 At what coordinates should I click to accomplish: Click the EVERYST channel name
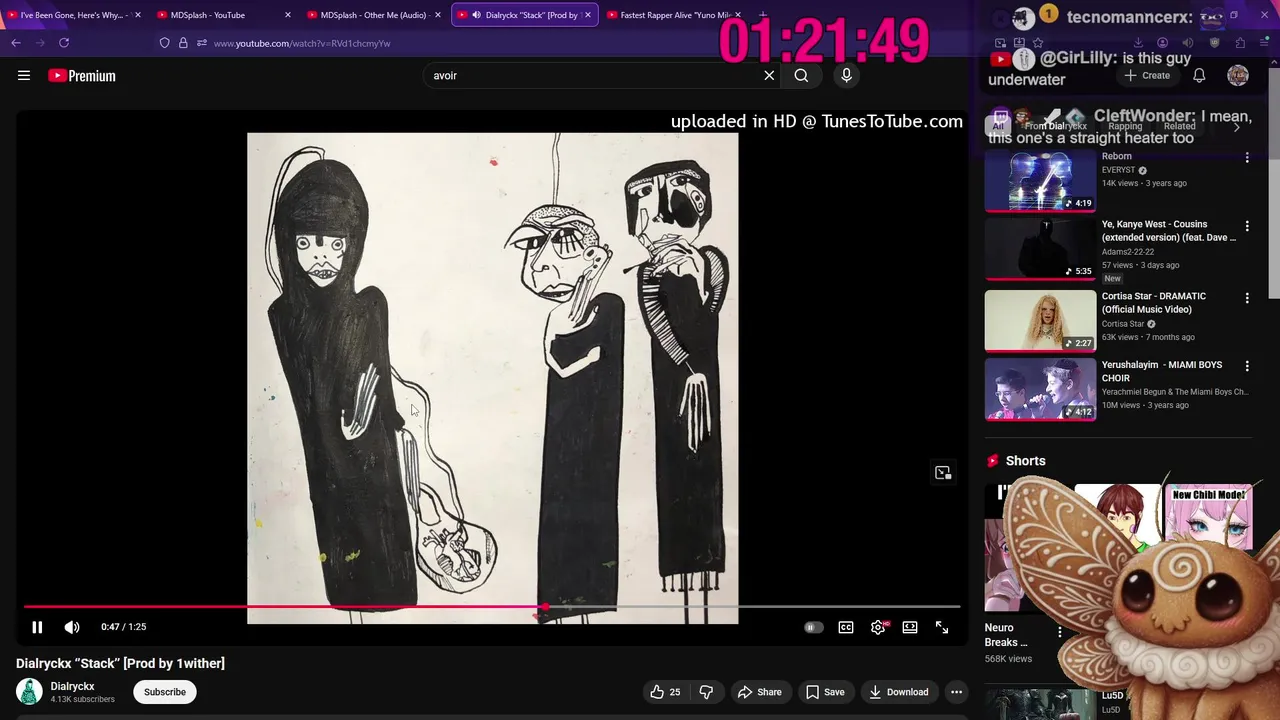click(1118, 170)
